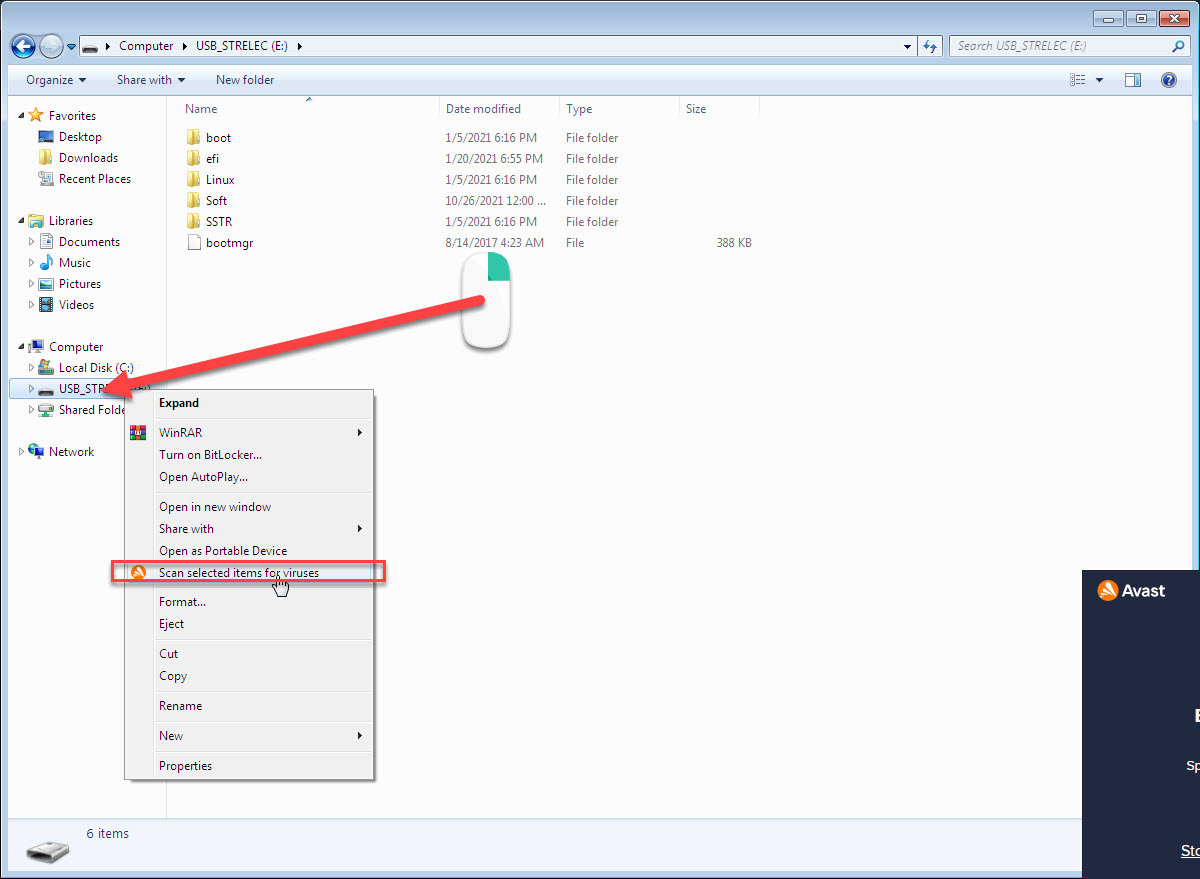
Task: Toggle the preview pane icon
Action: (1133, 80)
